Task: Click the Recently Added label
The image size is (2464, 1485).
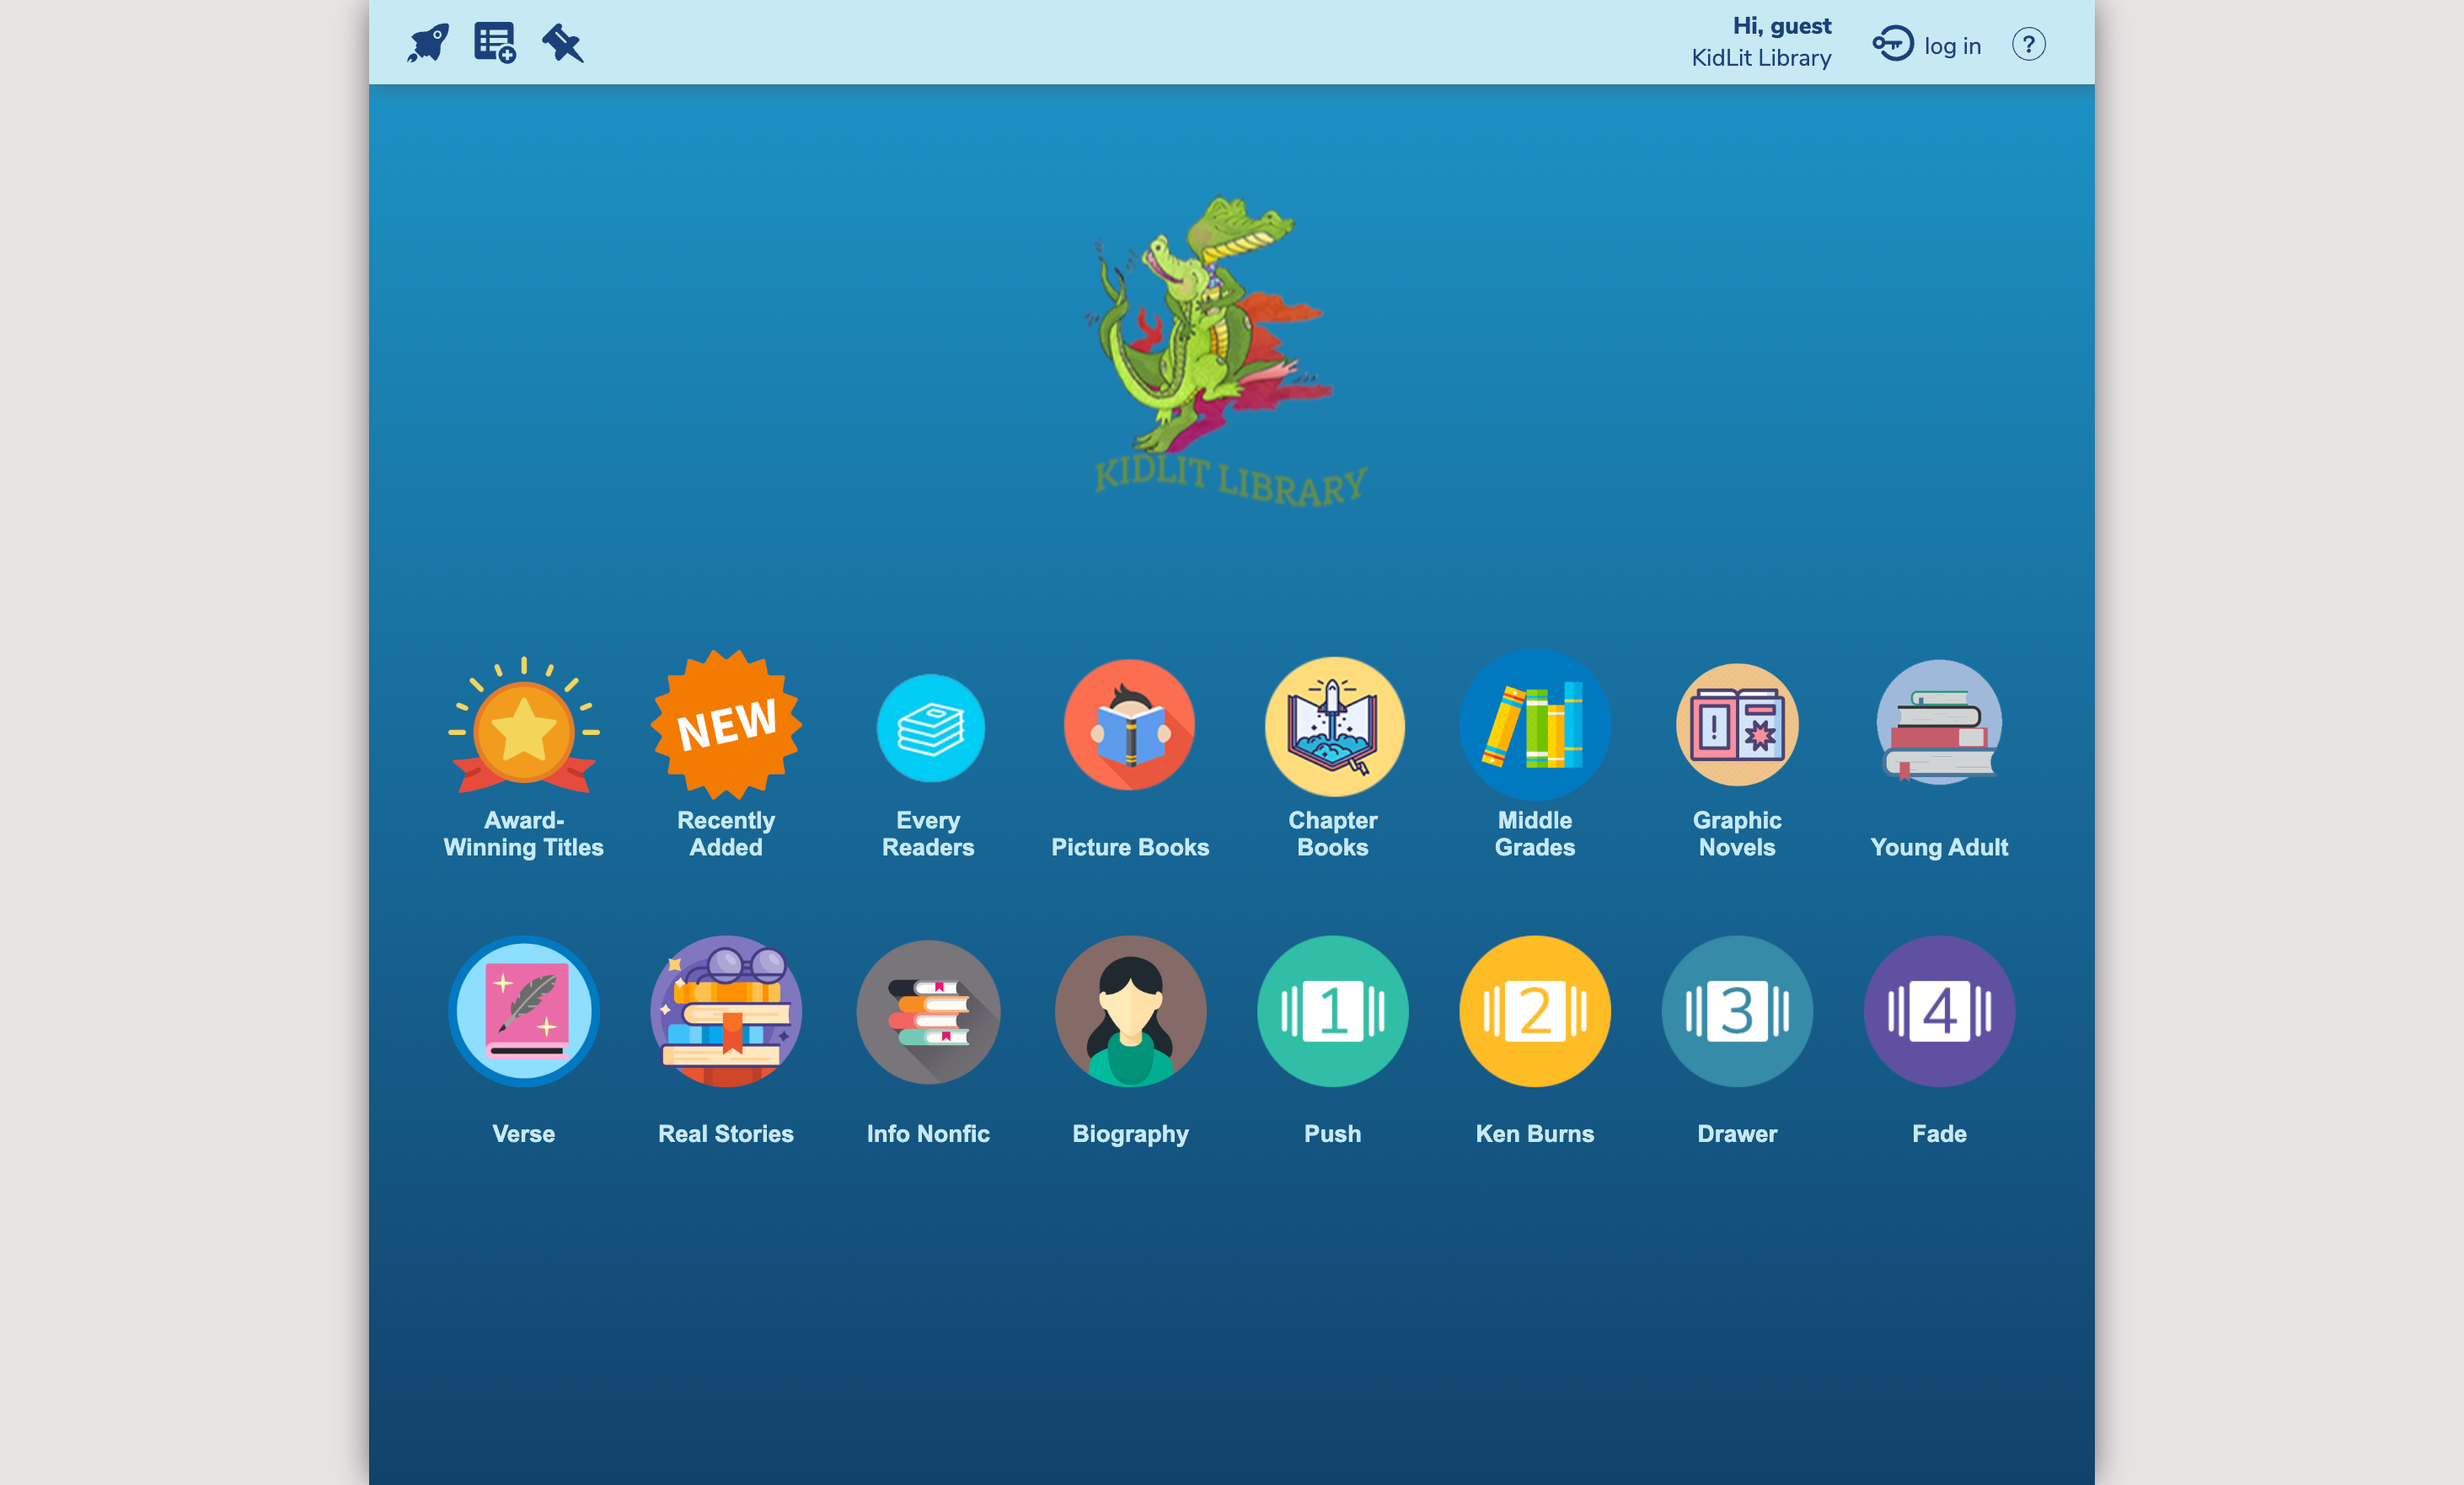Action: click(726, 833)
